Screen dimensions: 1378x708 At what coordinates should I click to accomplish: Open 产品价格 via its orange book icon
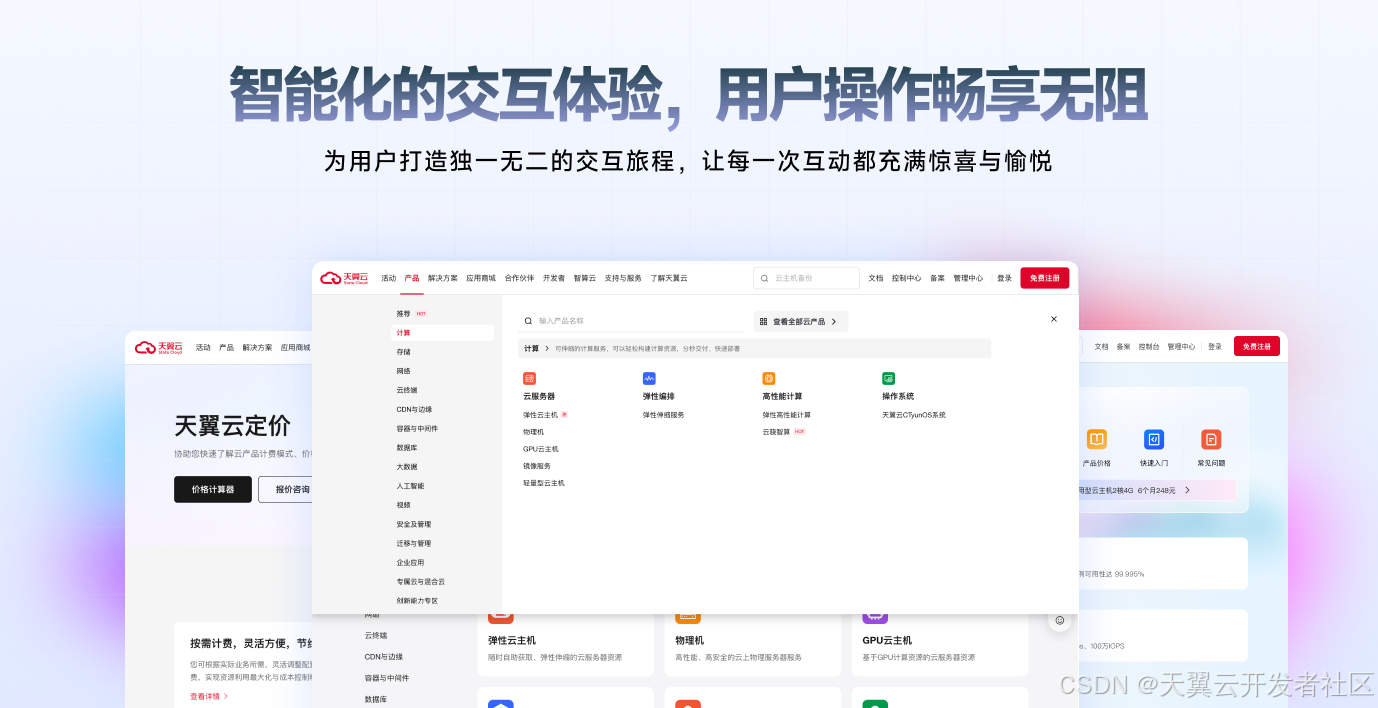coord(1096,440)
